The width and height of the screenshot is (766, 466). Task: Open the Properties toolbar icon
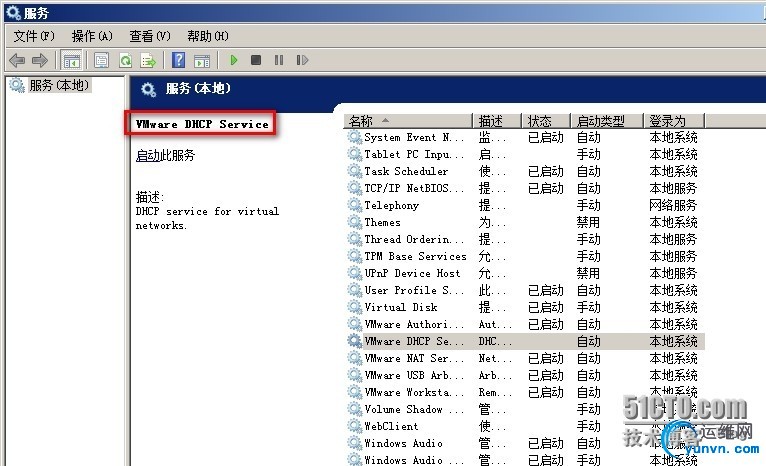tap(102, 61)
